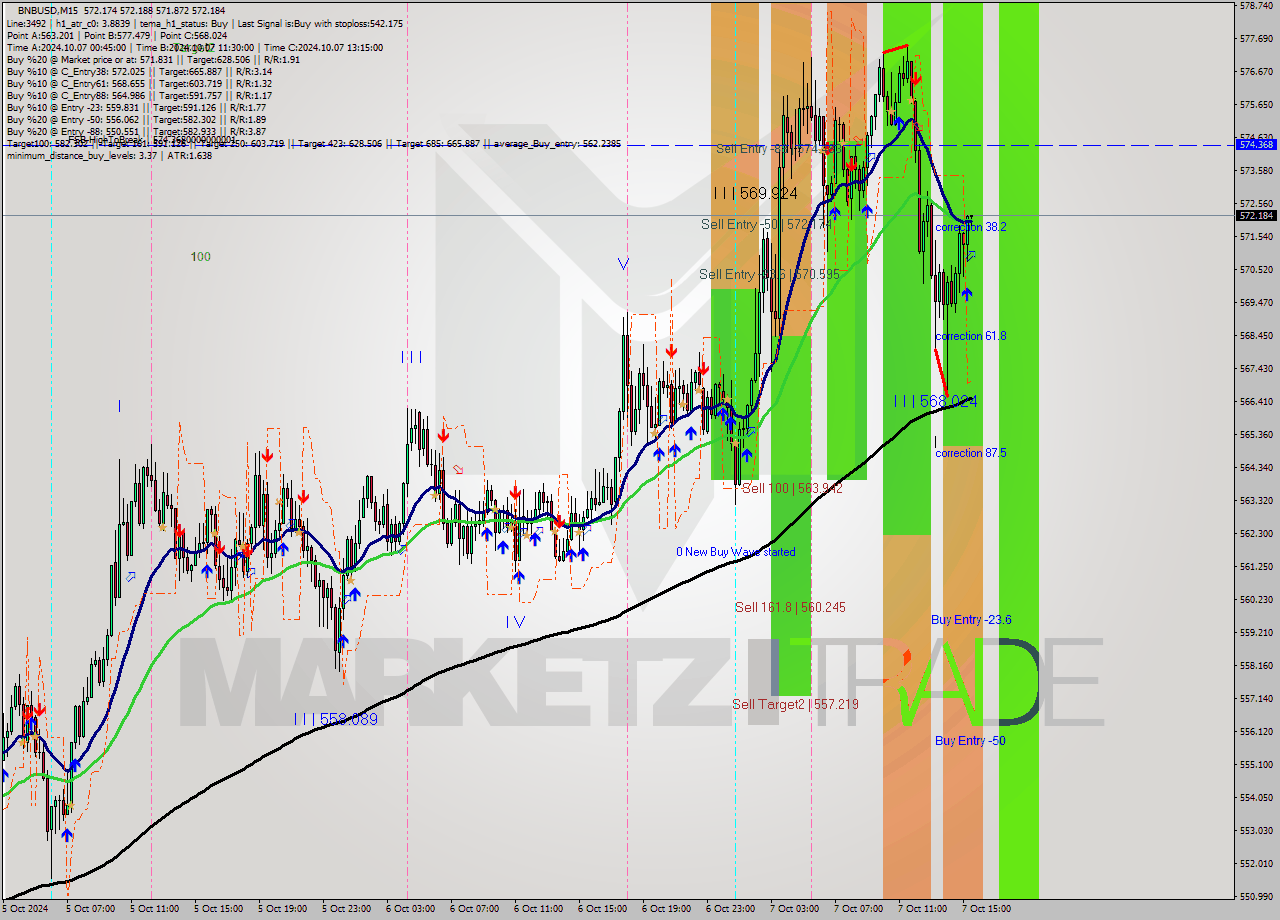Image resolution: width=1280 pixels, height=920 pixels.
Task: Click the 'Buy %10 @ C_Entry88: 564.986' row
Action: click(139, 95)
